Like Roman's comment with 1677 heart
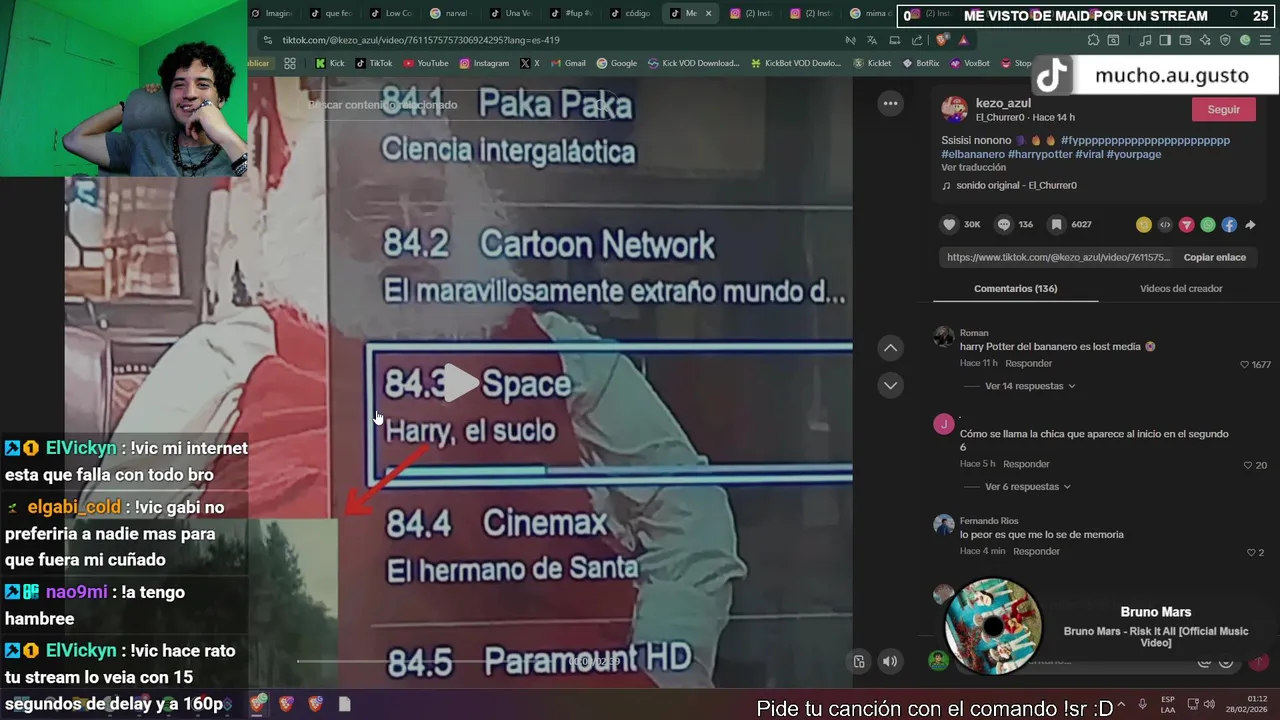This screenshot has height=720, width=1280. click(1244, 365)
